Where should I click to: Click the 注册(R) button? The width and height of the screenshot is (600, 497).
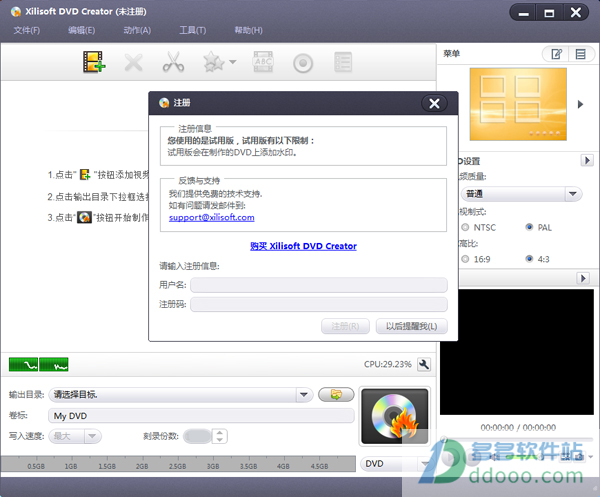point(345,326)
